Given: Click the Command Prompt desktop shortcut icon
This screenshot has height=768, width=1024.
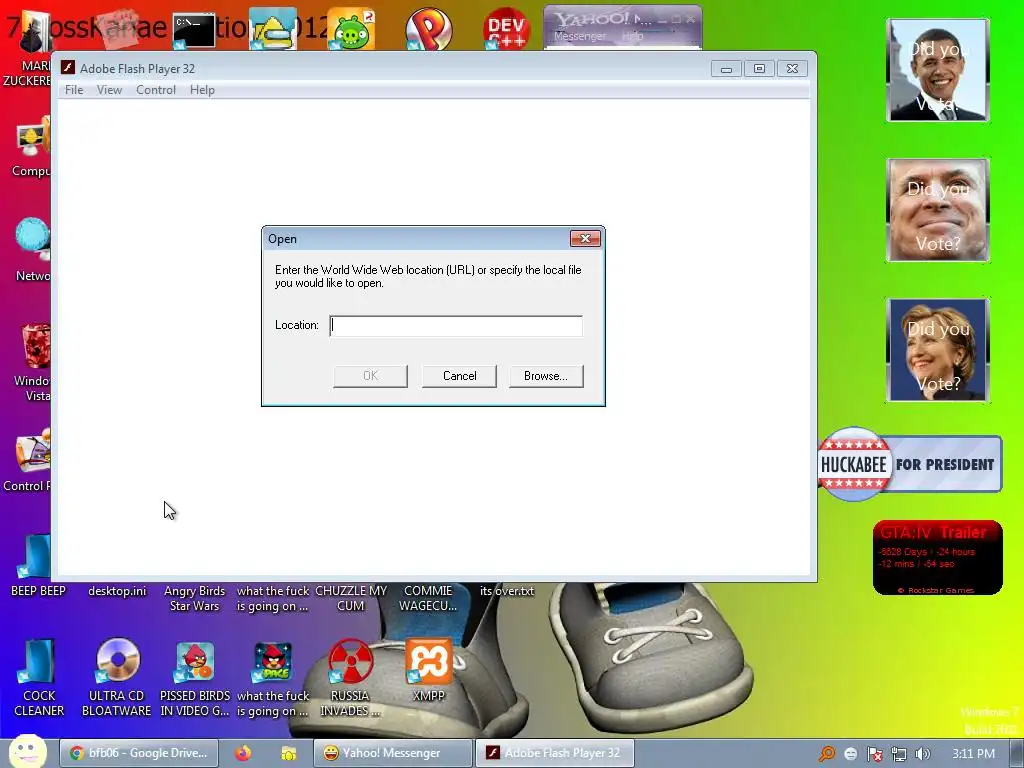Looking at the screenshot, I should [x=194, y=30].
